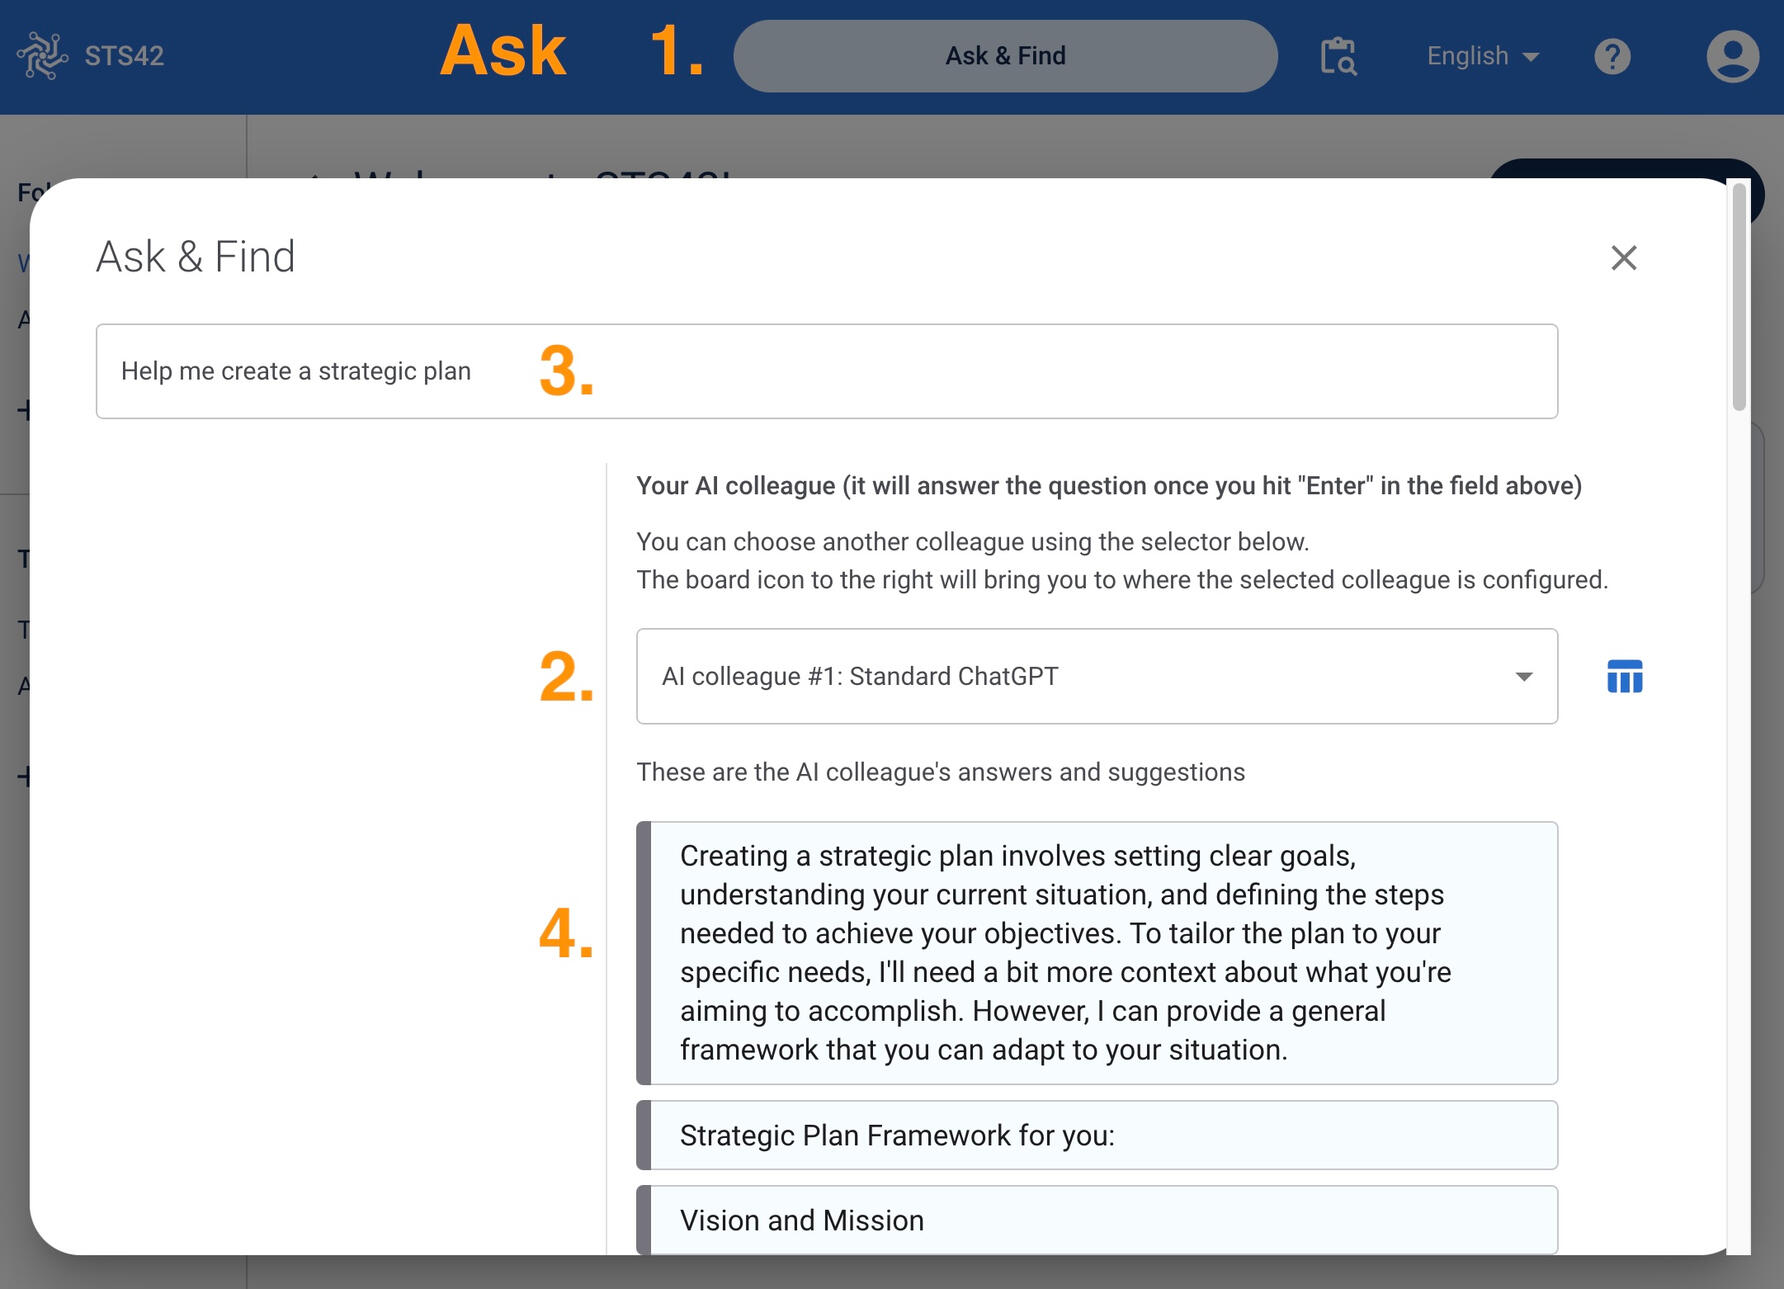Focus the "Help me create a strategic plan" field
The height and width of the screenshot is (1289, 1784).
pos(826,371)
